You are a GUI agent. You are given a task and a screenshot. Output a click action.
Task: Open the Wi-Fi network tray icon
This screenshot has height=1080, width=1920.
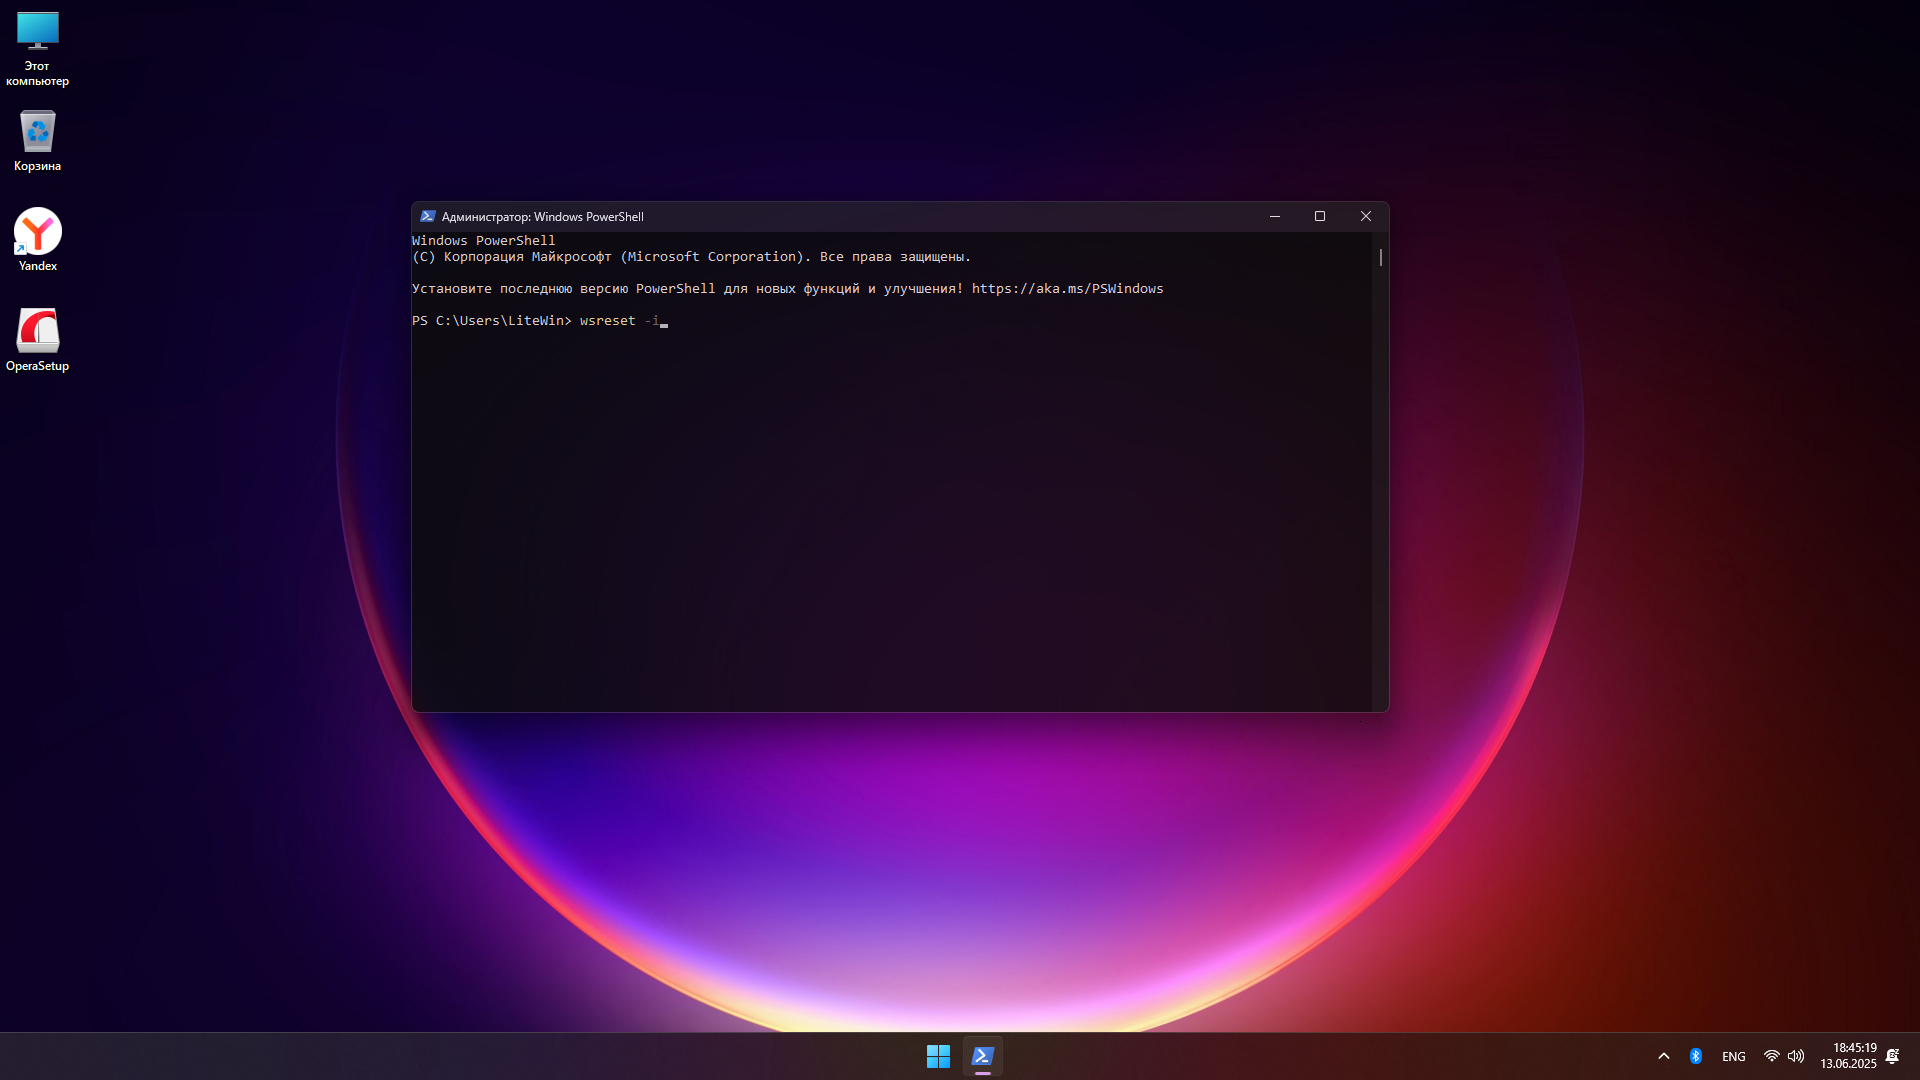coord(1771,1056)
